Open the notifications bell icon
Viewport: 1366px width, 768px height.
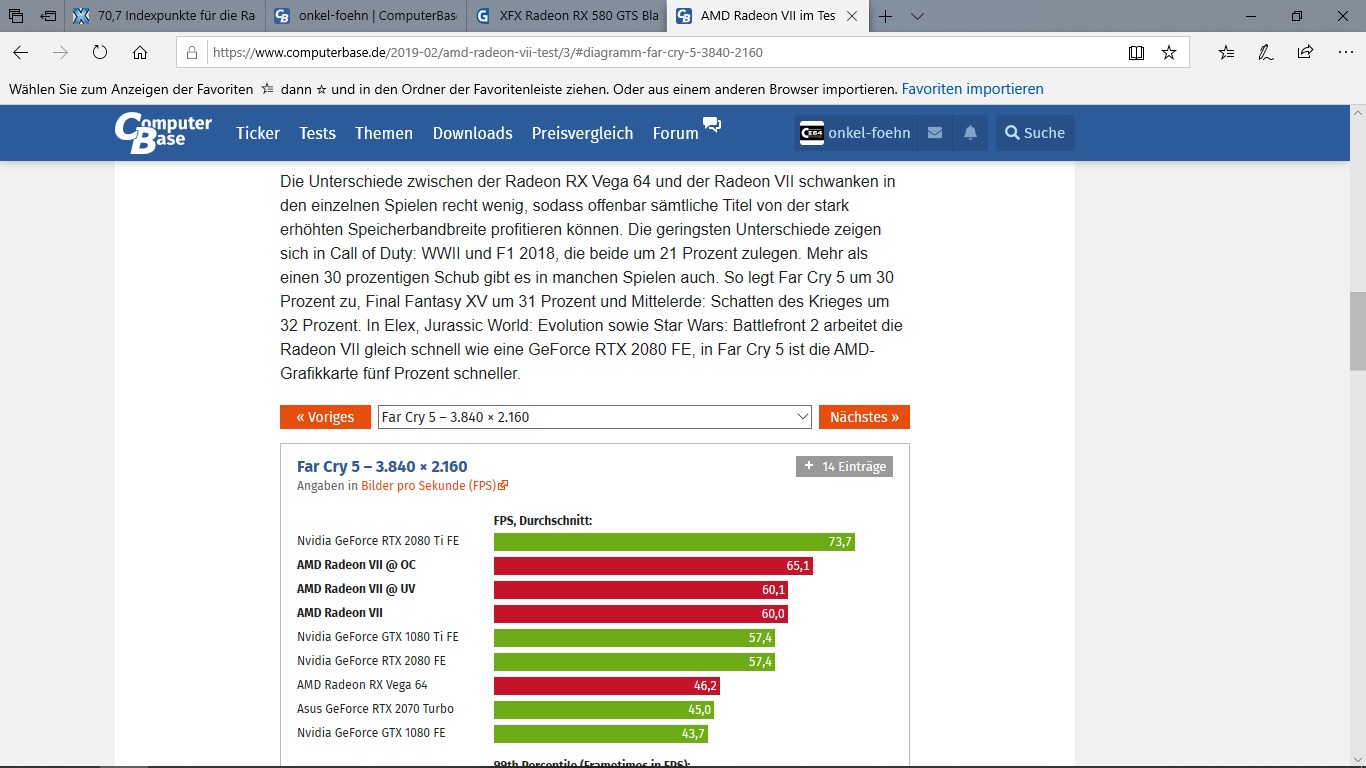tap(970, 133)
